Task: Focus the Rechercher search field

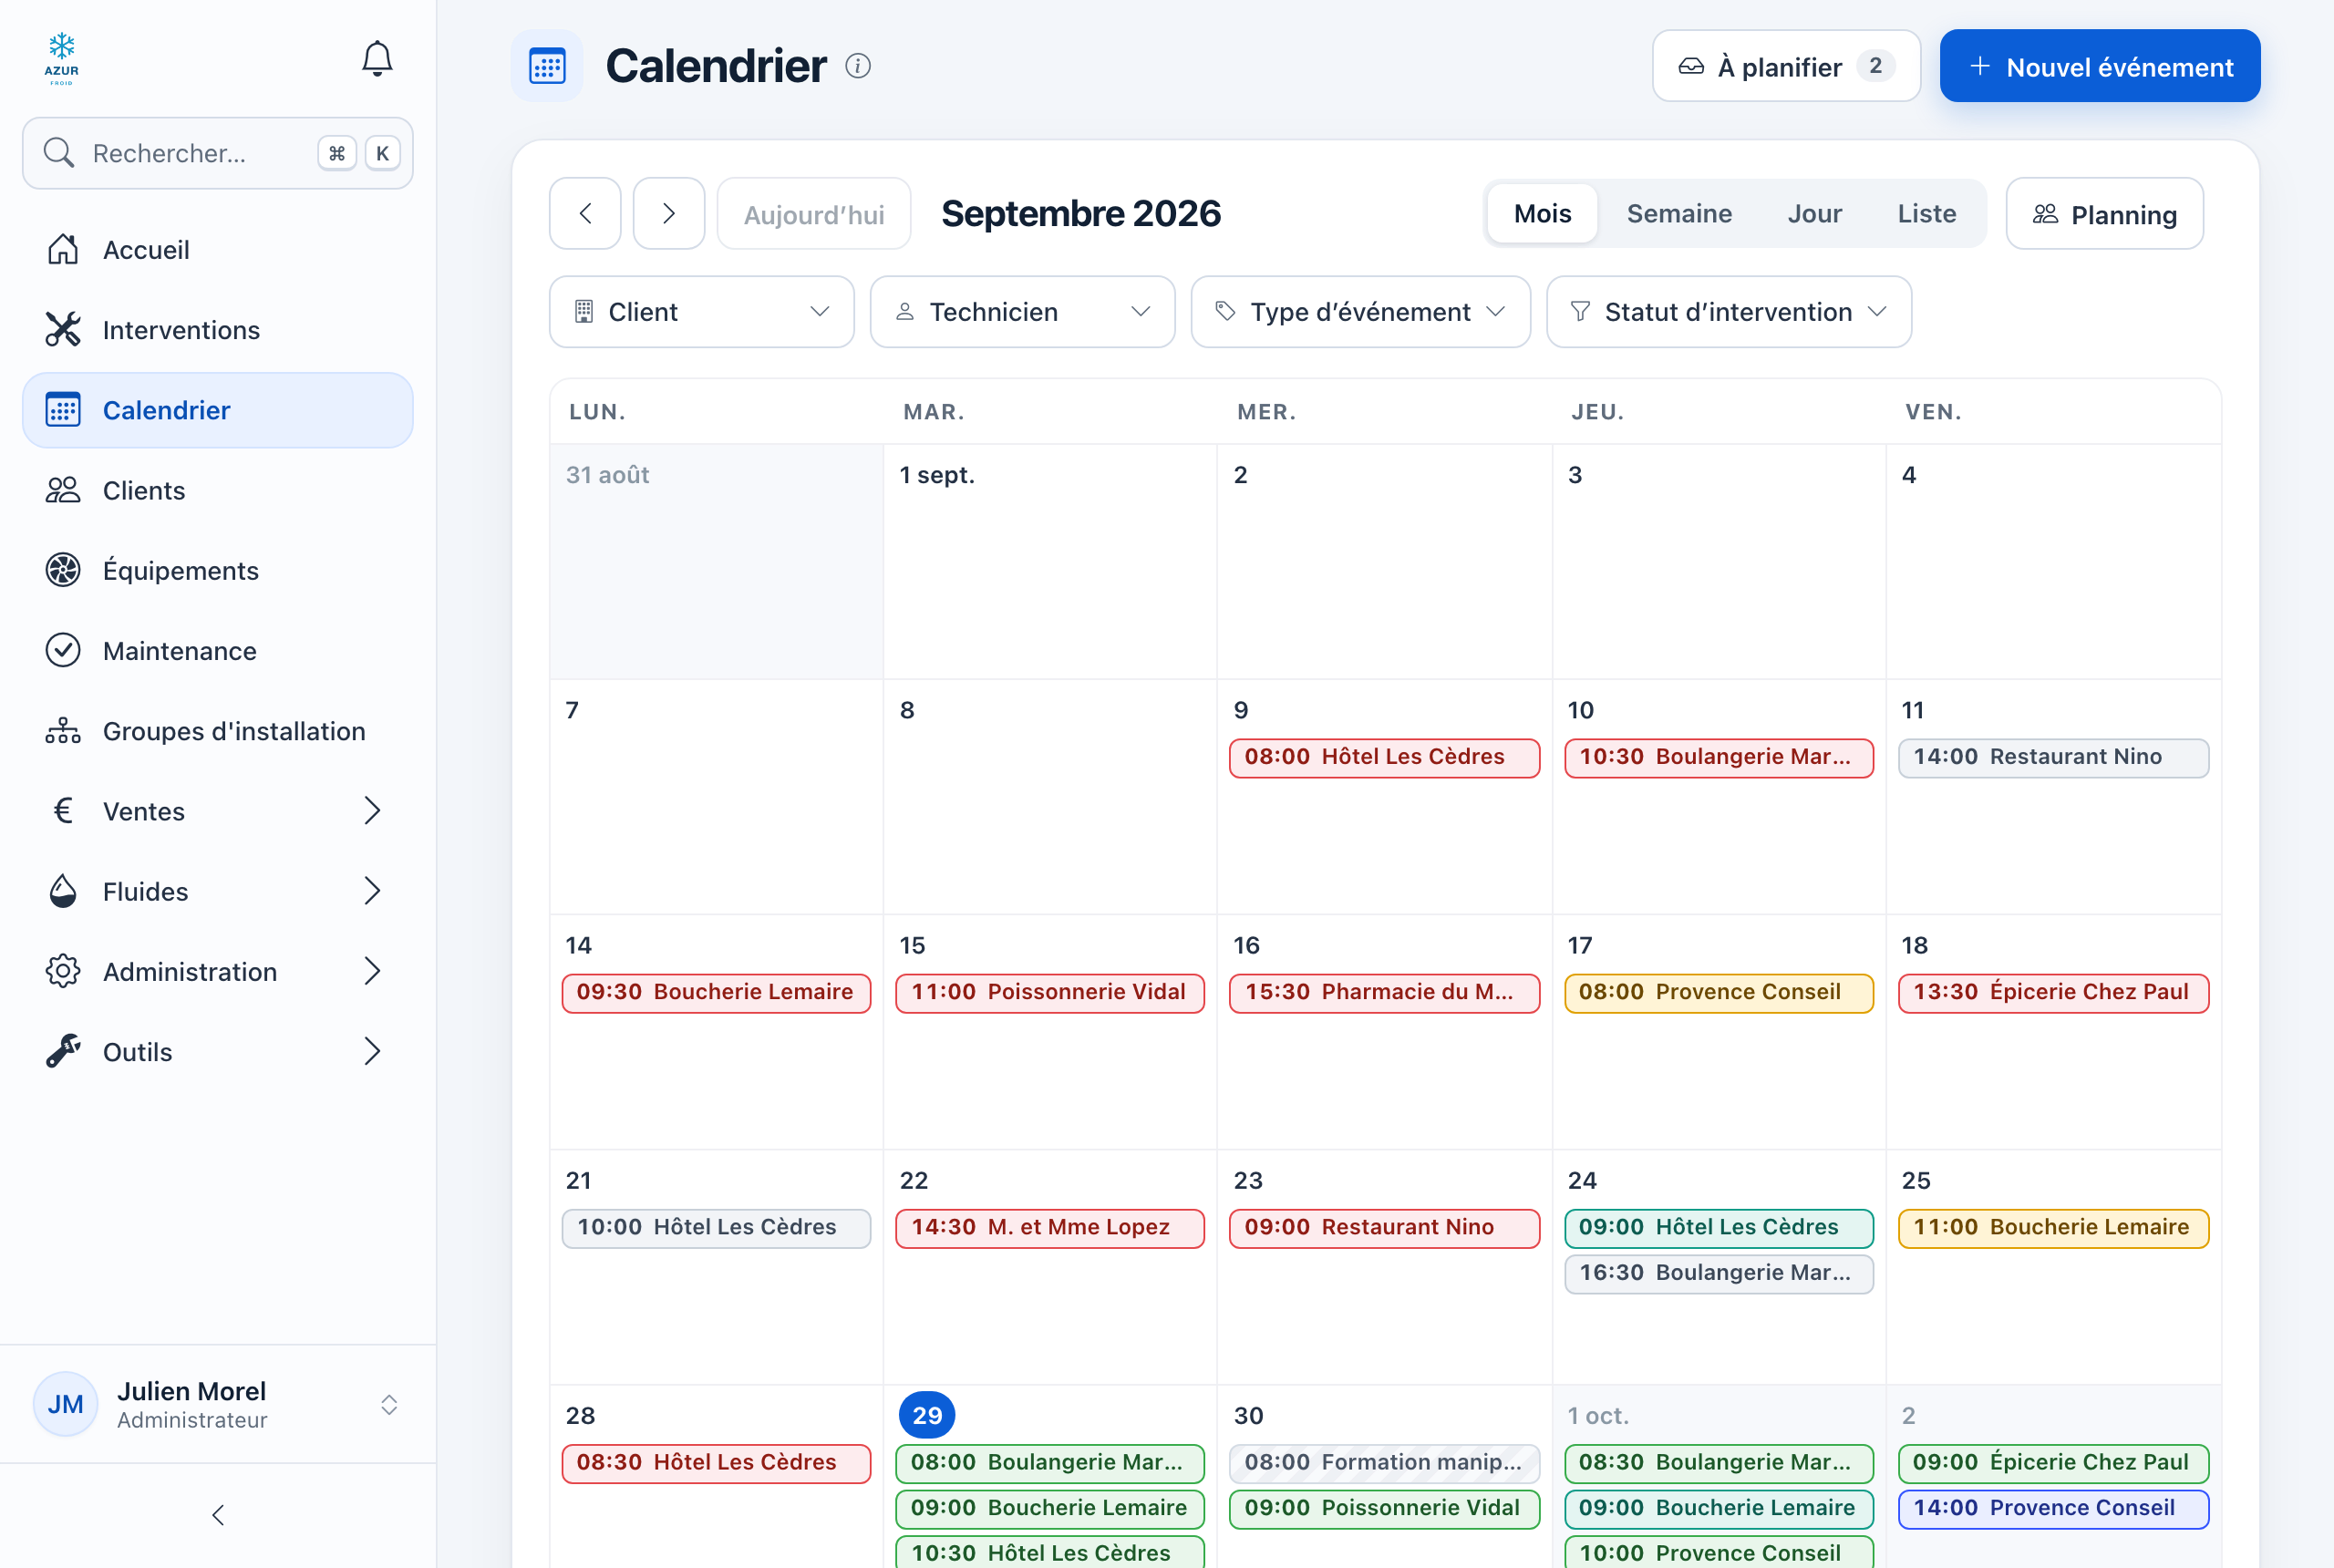Action: [218, 153]
